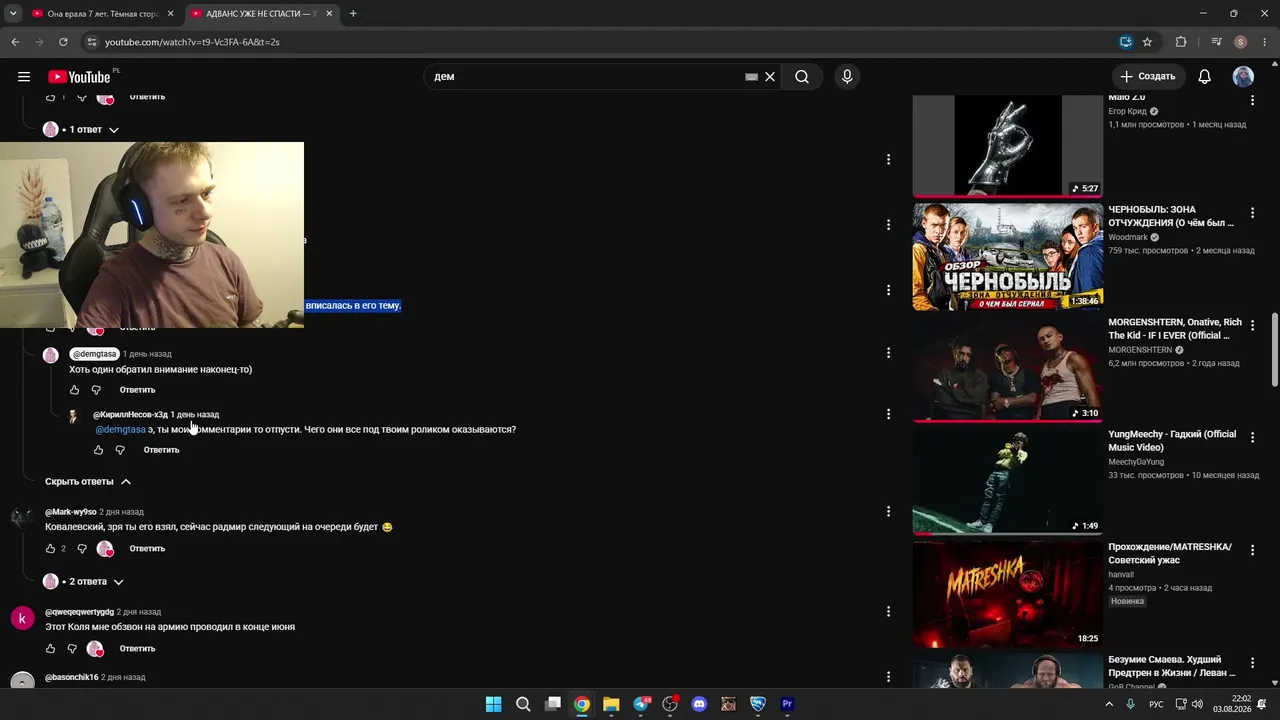Reply to the @qweqeqwertygdg comment
This screenshot has width=1280, height=720.
pos(138,649)
